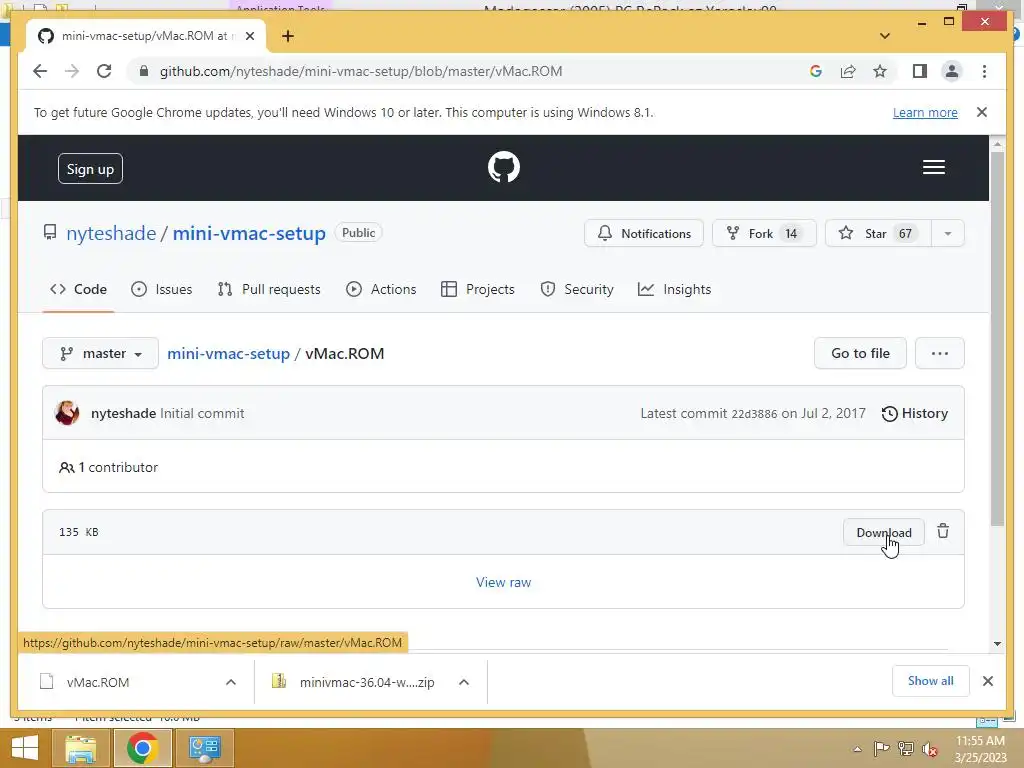Bookmark page with star icon

[x=880, y=71]
